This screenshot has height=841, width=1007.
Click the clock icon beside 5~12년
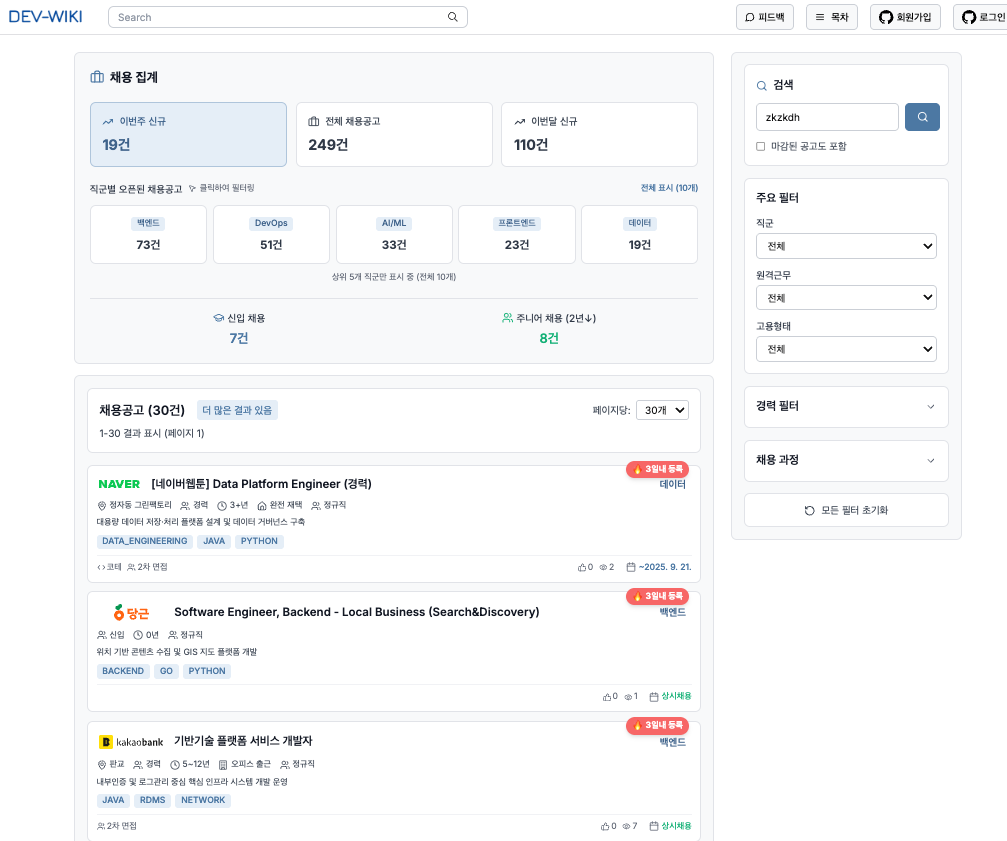point(175,765)
